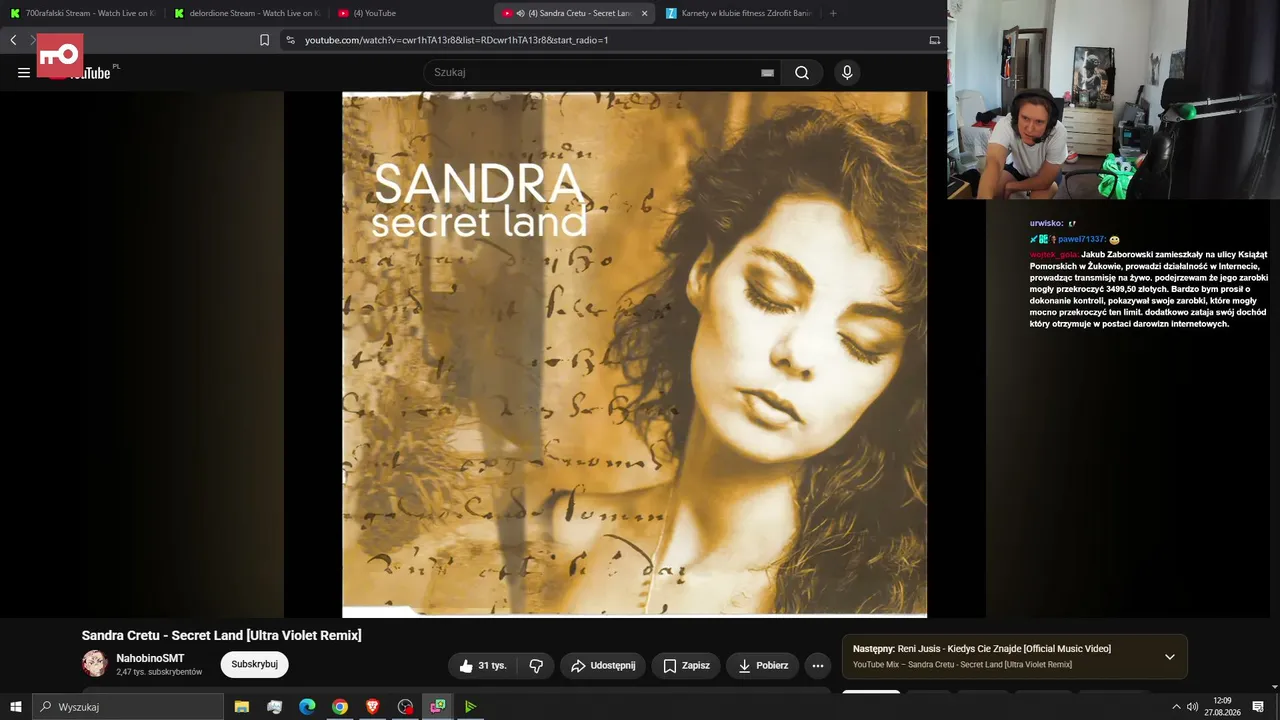Open Google Chrome from the taskbar
Screen dimensions: 1280x720
[x=340, y=707]
